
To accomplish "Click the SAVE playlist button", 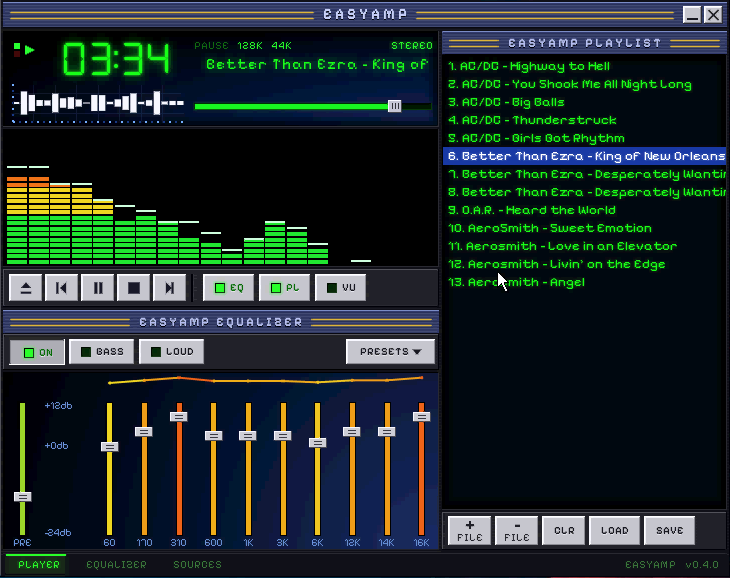I will point(669,531).
